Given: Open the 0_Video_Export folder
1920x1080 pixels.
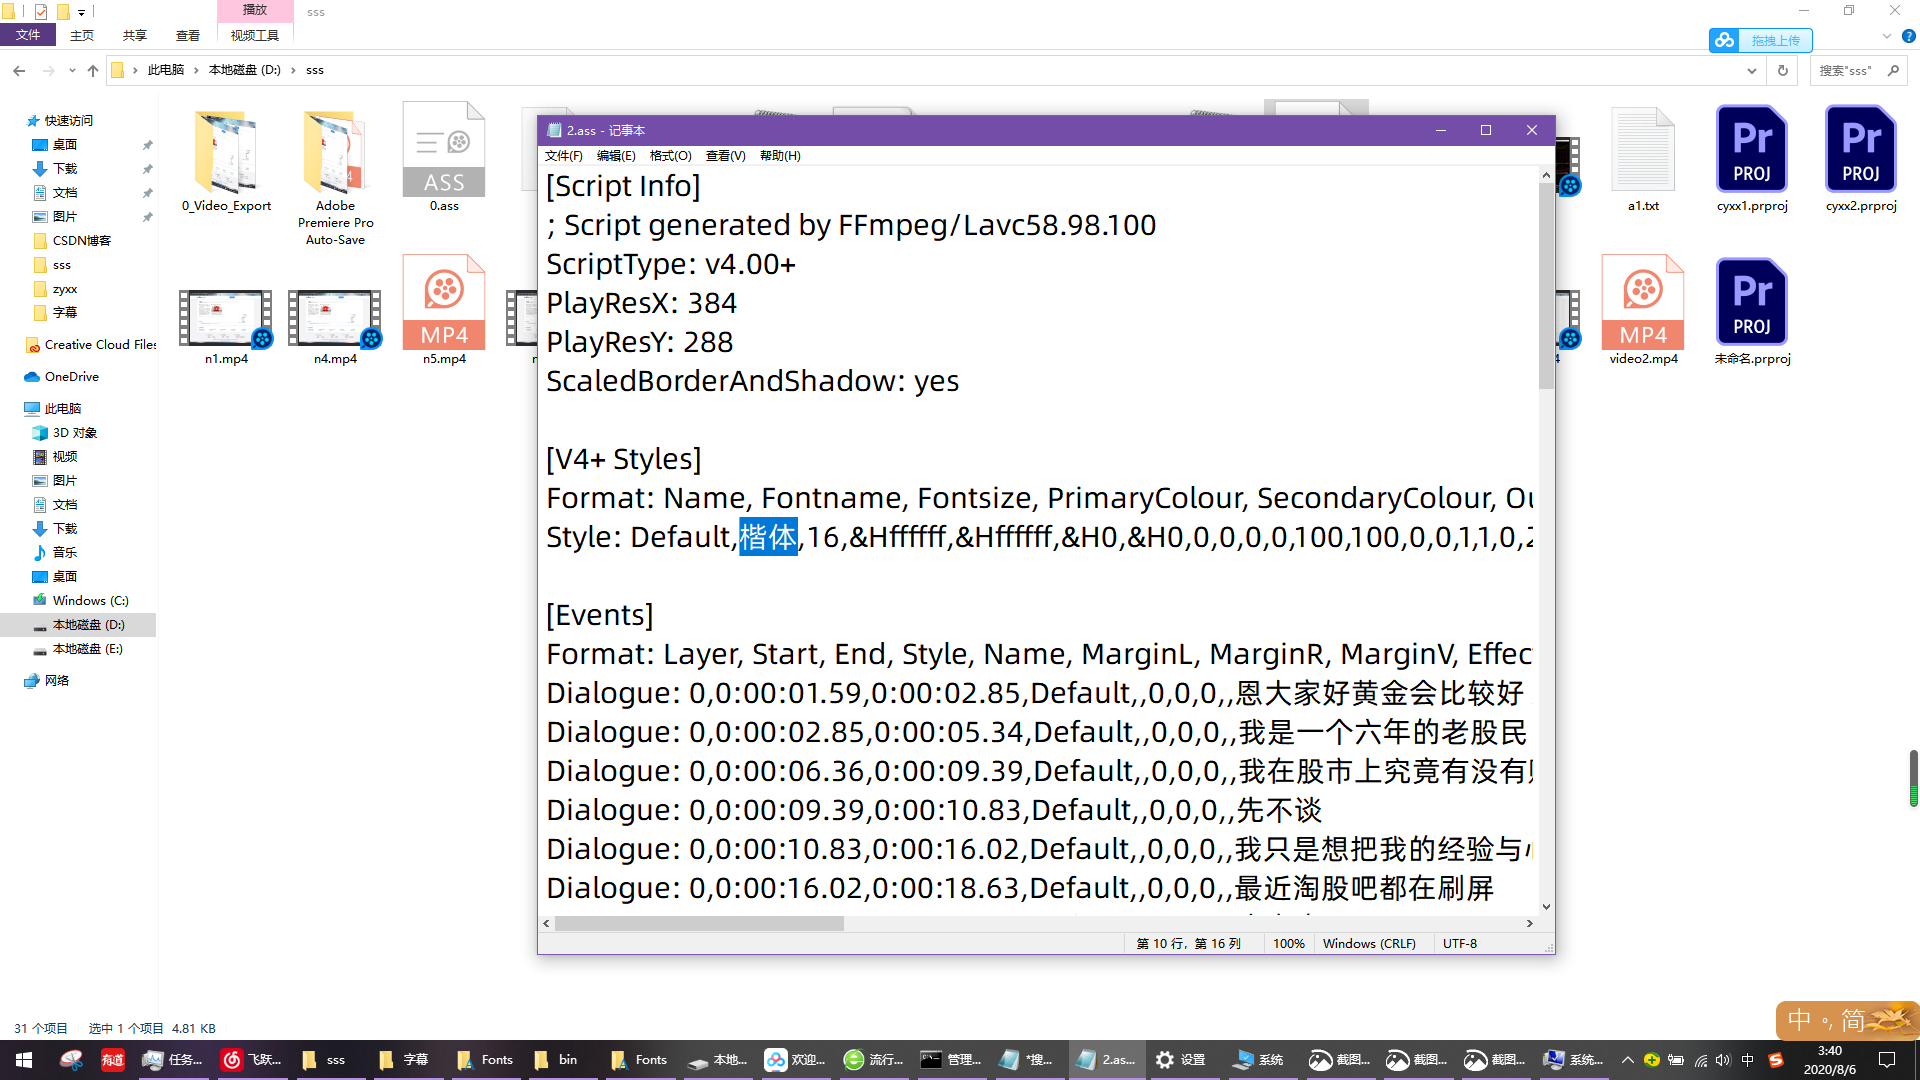Looking at the screenshot, I should pyautogui.click(x=226, y=160).
